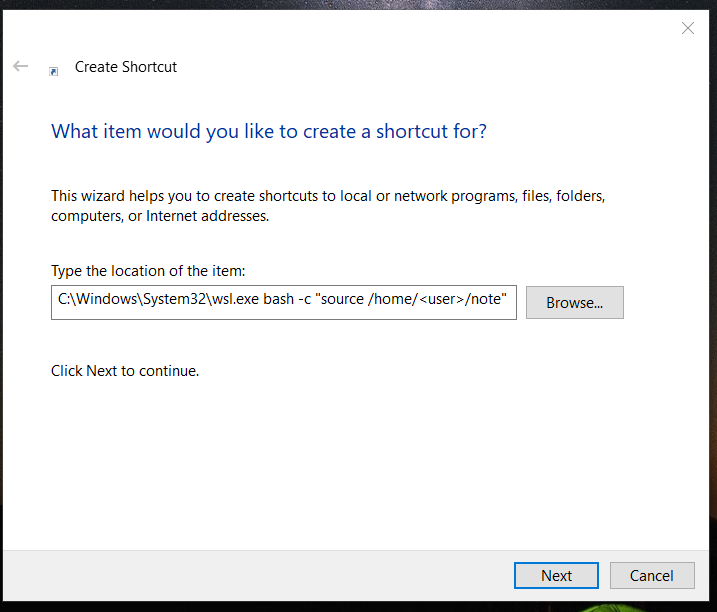Click the 'Click Next to continue' text
The height and width of the screenshot is (612, 717).
tap(125, 371)
